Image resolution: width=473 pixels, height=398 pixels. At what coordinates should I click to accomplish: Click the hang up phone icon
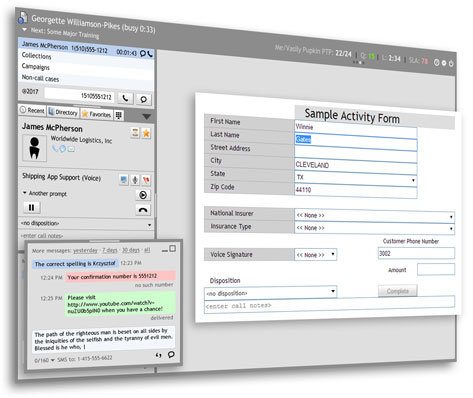[143, 210]
